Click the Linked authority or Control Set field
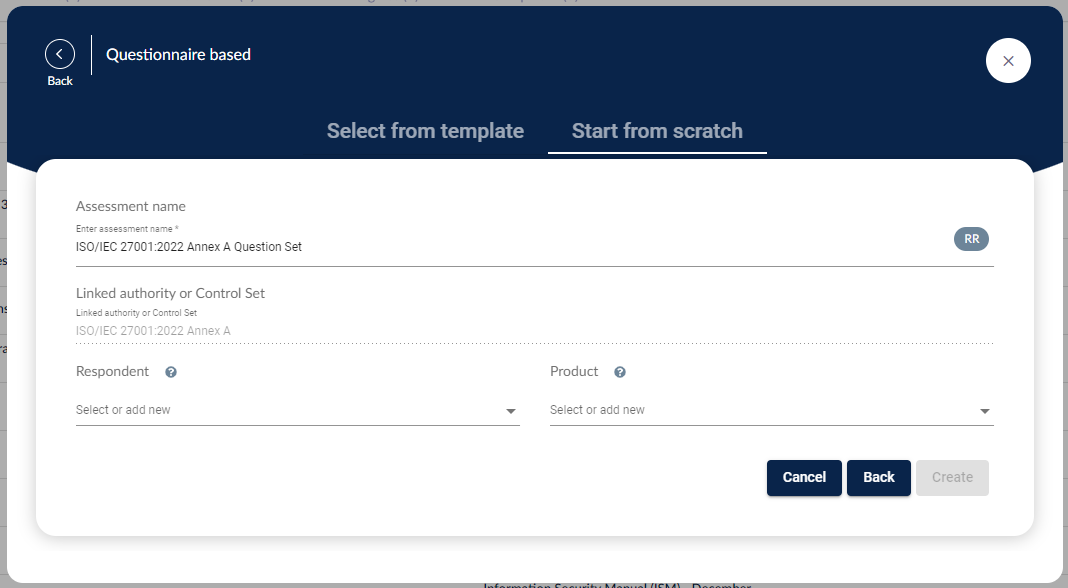Viewport: 1068px width, 588px height. pyautogui.click(x=535, y=330)
